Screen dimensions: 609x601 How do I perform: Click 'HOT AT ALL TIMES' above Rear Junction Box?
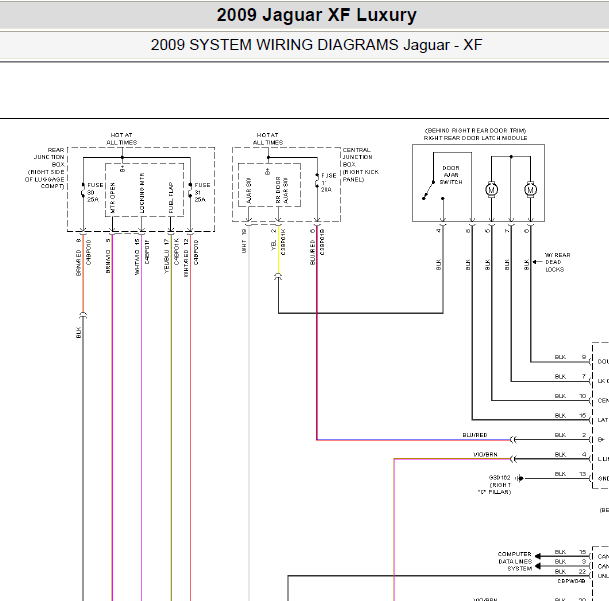122,139
